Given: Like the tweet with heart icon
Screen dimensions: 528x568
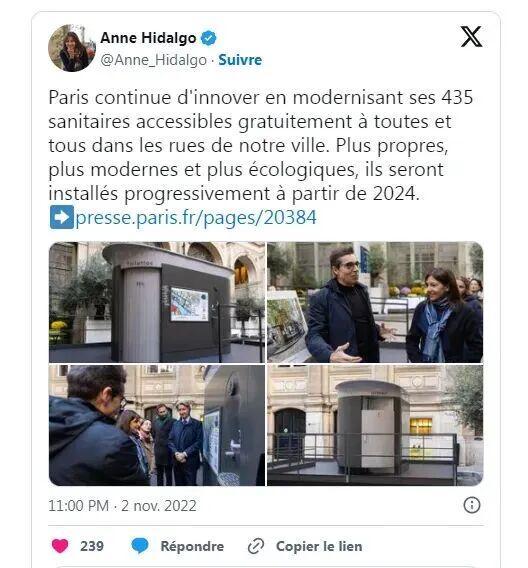Looking at the screenshot, I should [60, 546].
